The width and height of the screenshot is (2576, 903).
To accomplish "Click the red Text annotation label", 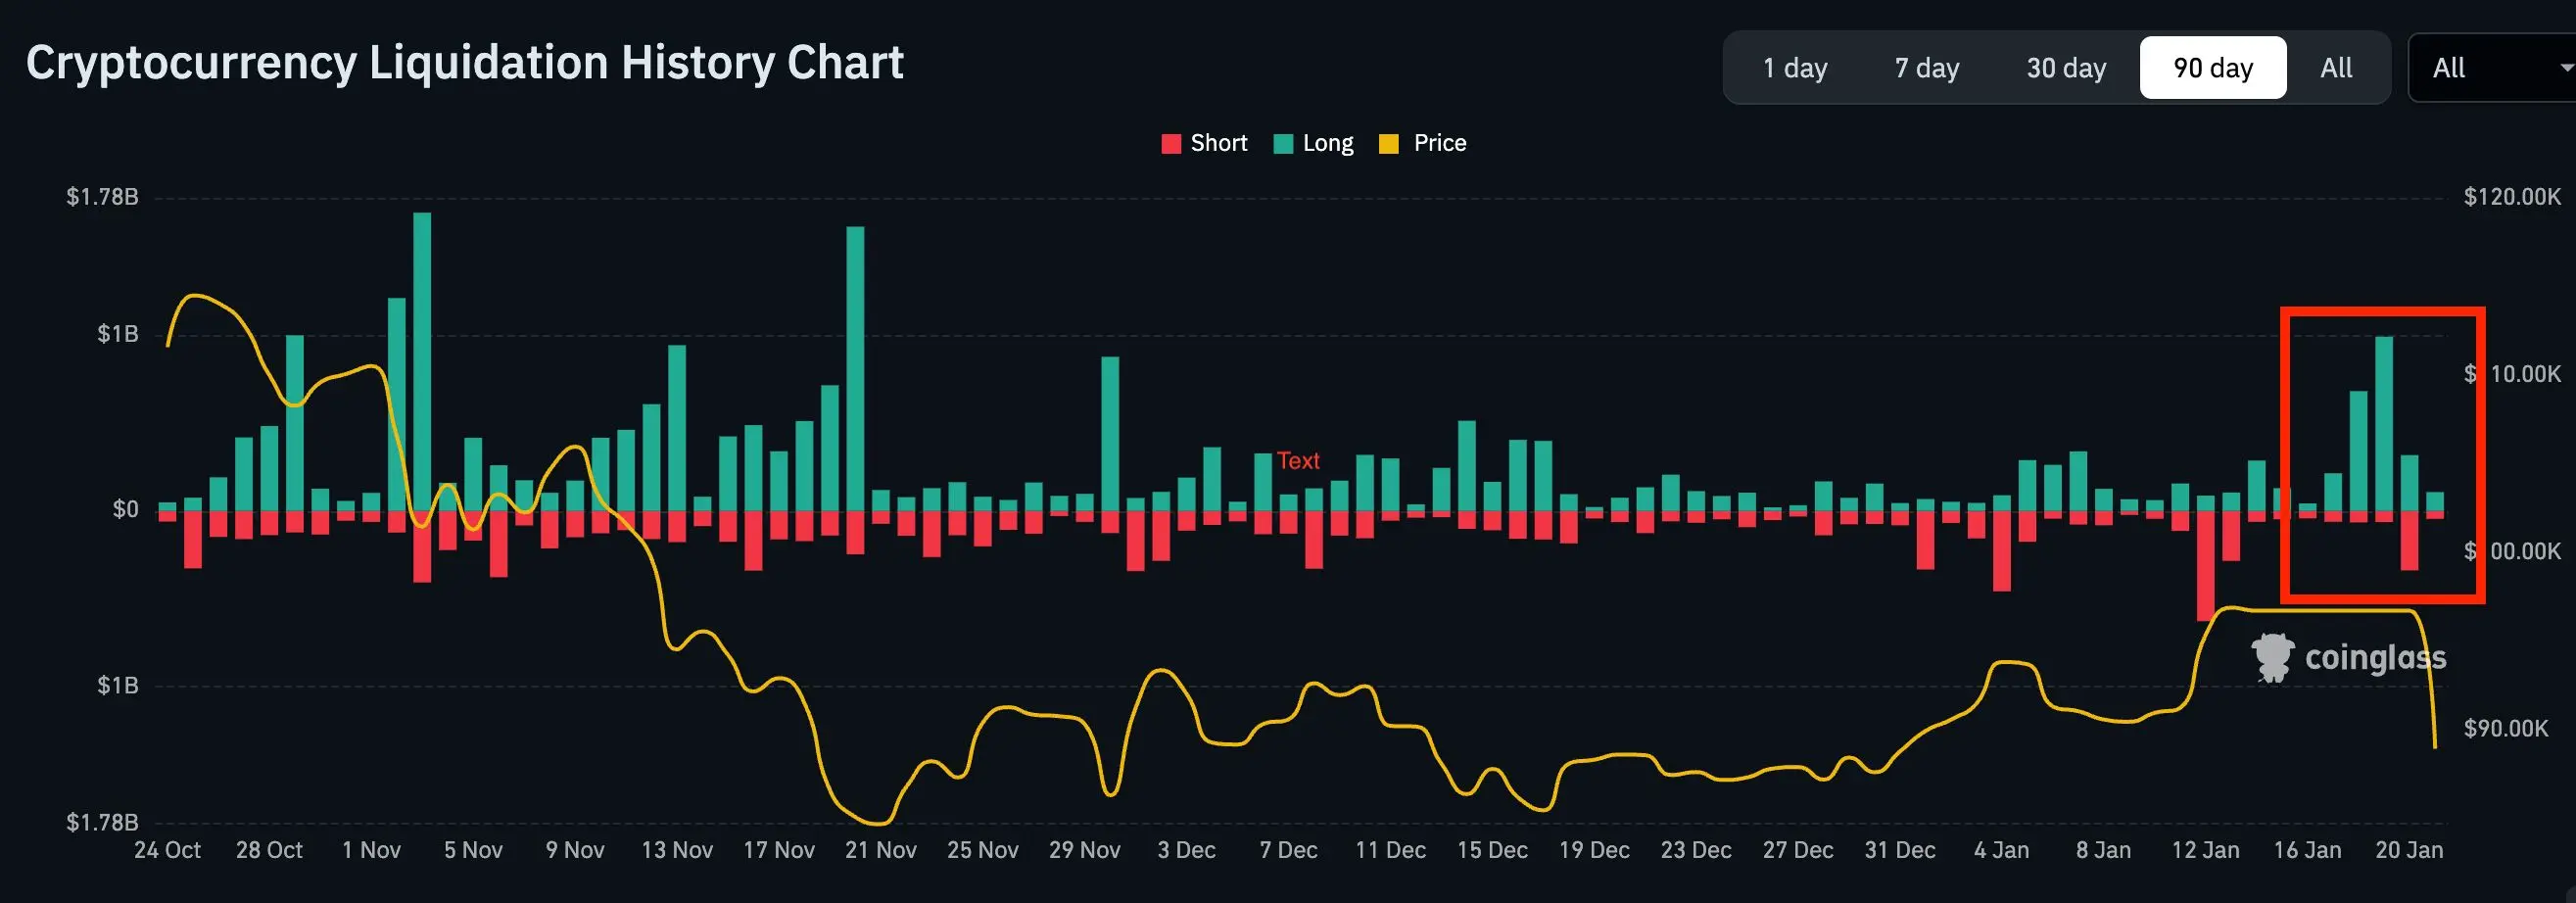I will [x=1298, y=460].
